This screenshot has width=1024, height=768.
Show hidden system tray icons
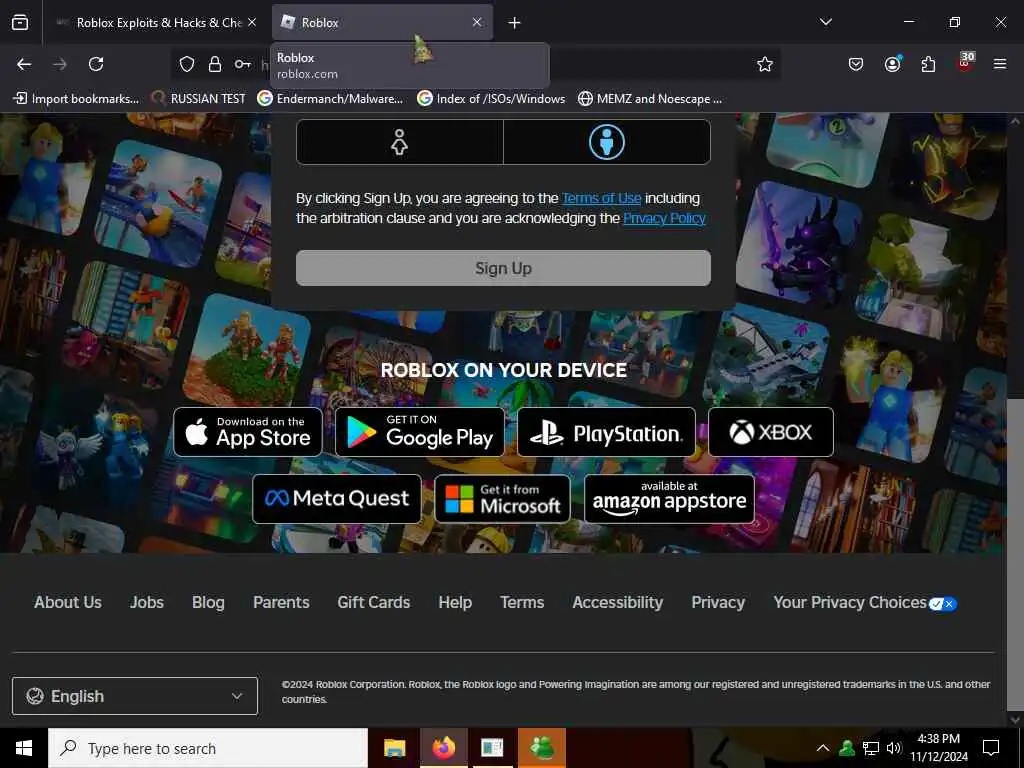(823, 748)
